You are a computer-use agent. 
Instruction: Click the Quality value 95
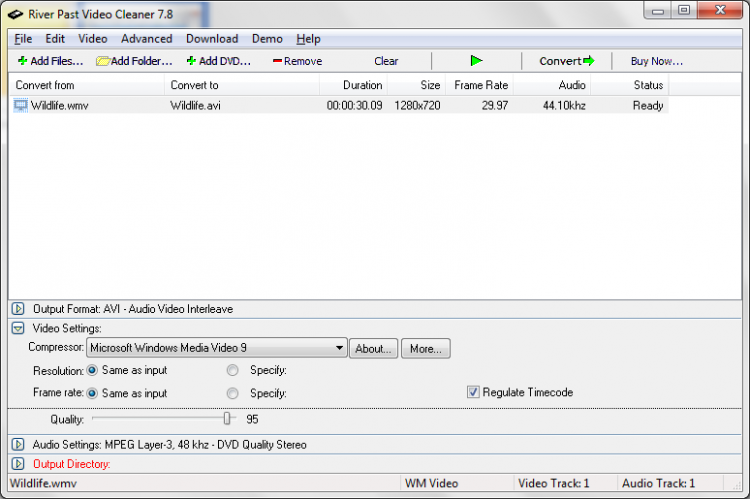pos(252,419)
